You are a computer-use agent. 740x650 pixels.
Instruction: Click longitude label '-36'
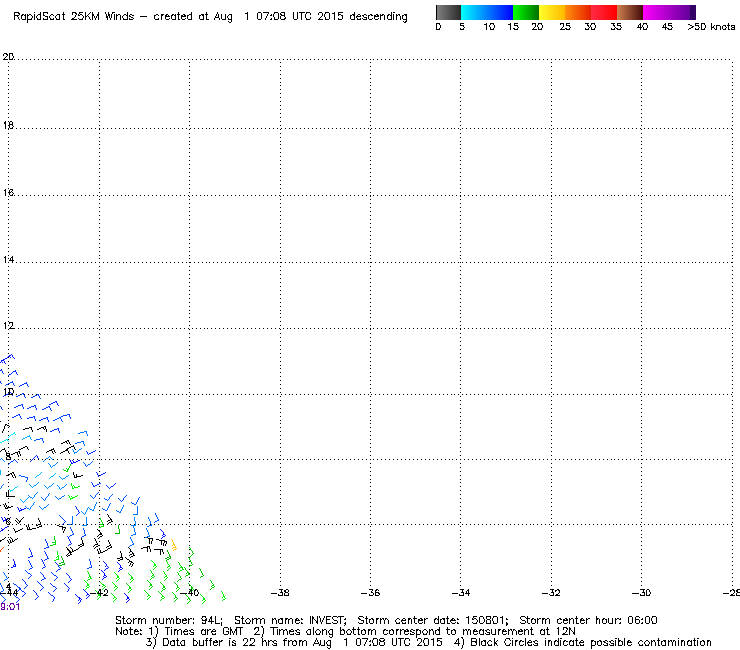pyautogui.click(x=370, y=592)
